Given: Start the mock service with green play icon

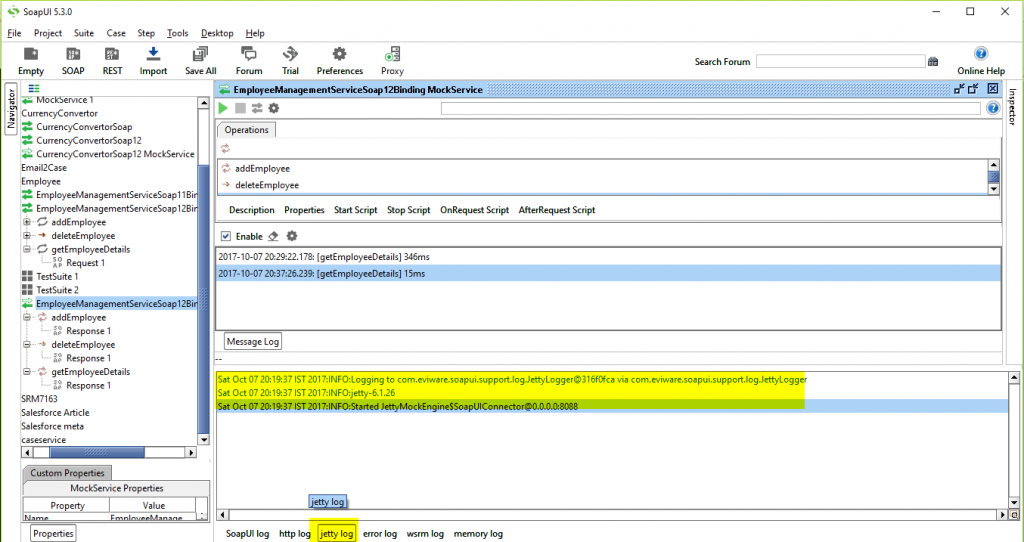Looking at the screenshot, I should pos(223,108).
